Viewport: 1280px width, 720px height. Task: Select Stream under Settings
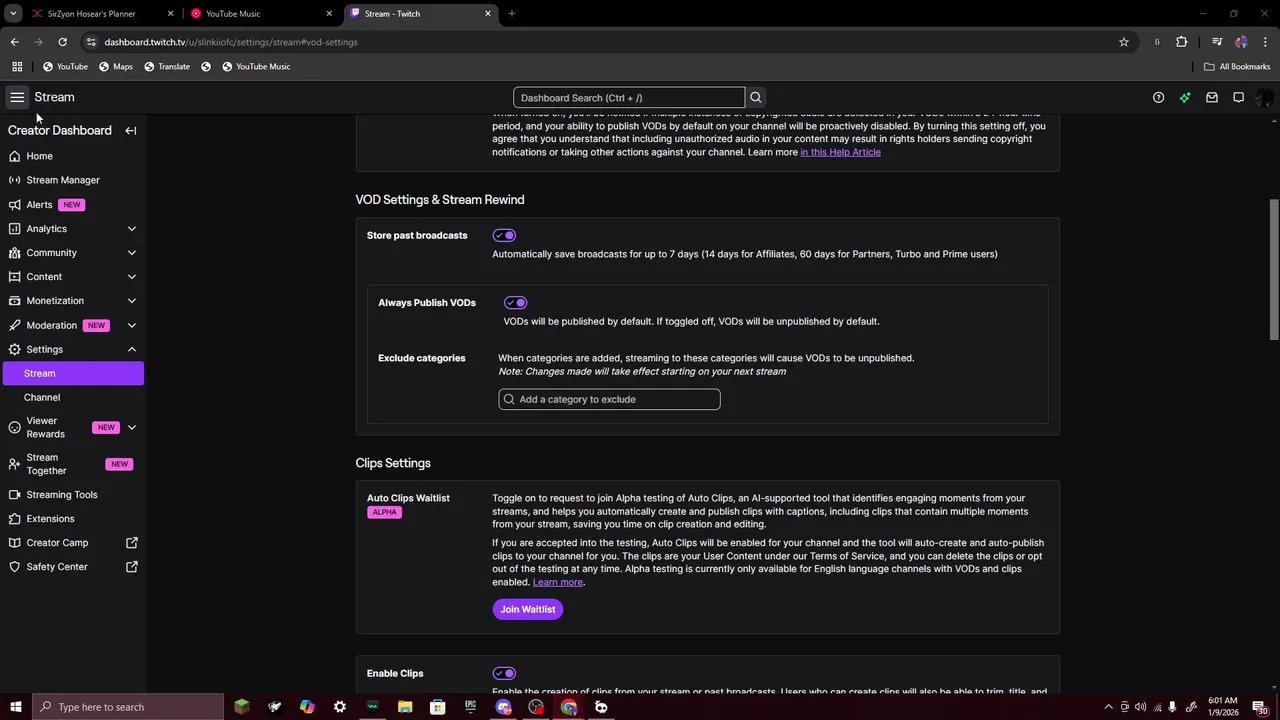[x=72, y=373]
